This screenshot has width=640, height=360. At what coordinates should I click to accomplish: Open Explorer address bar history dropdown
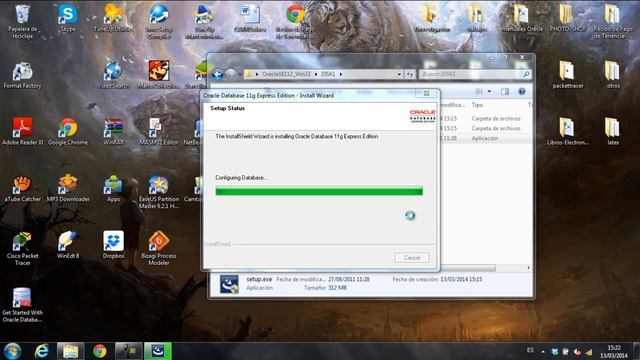coord(399,74)
